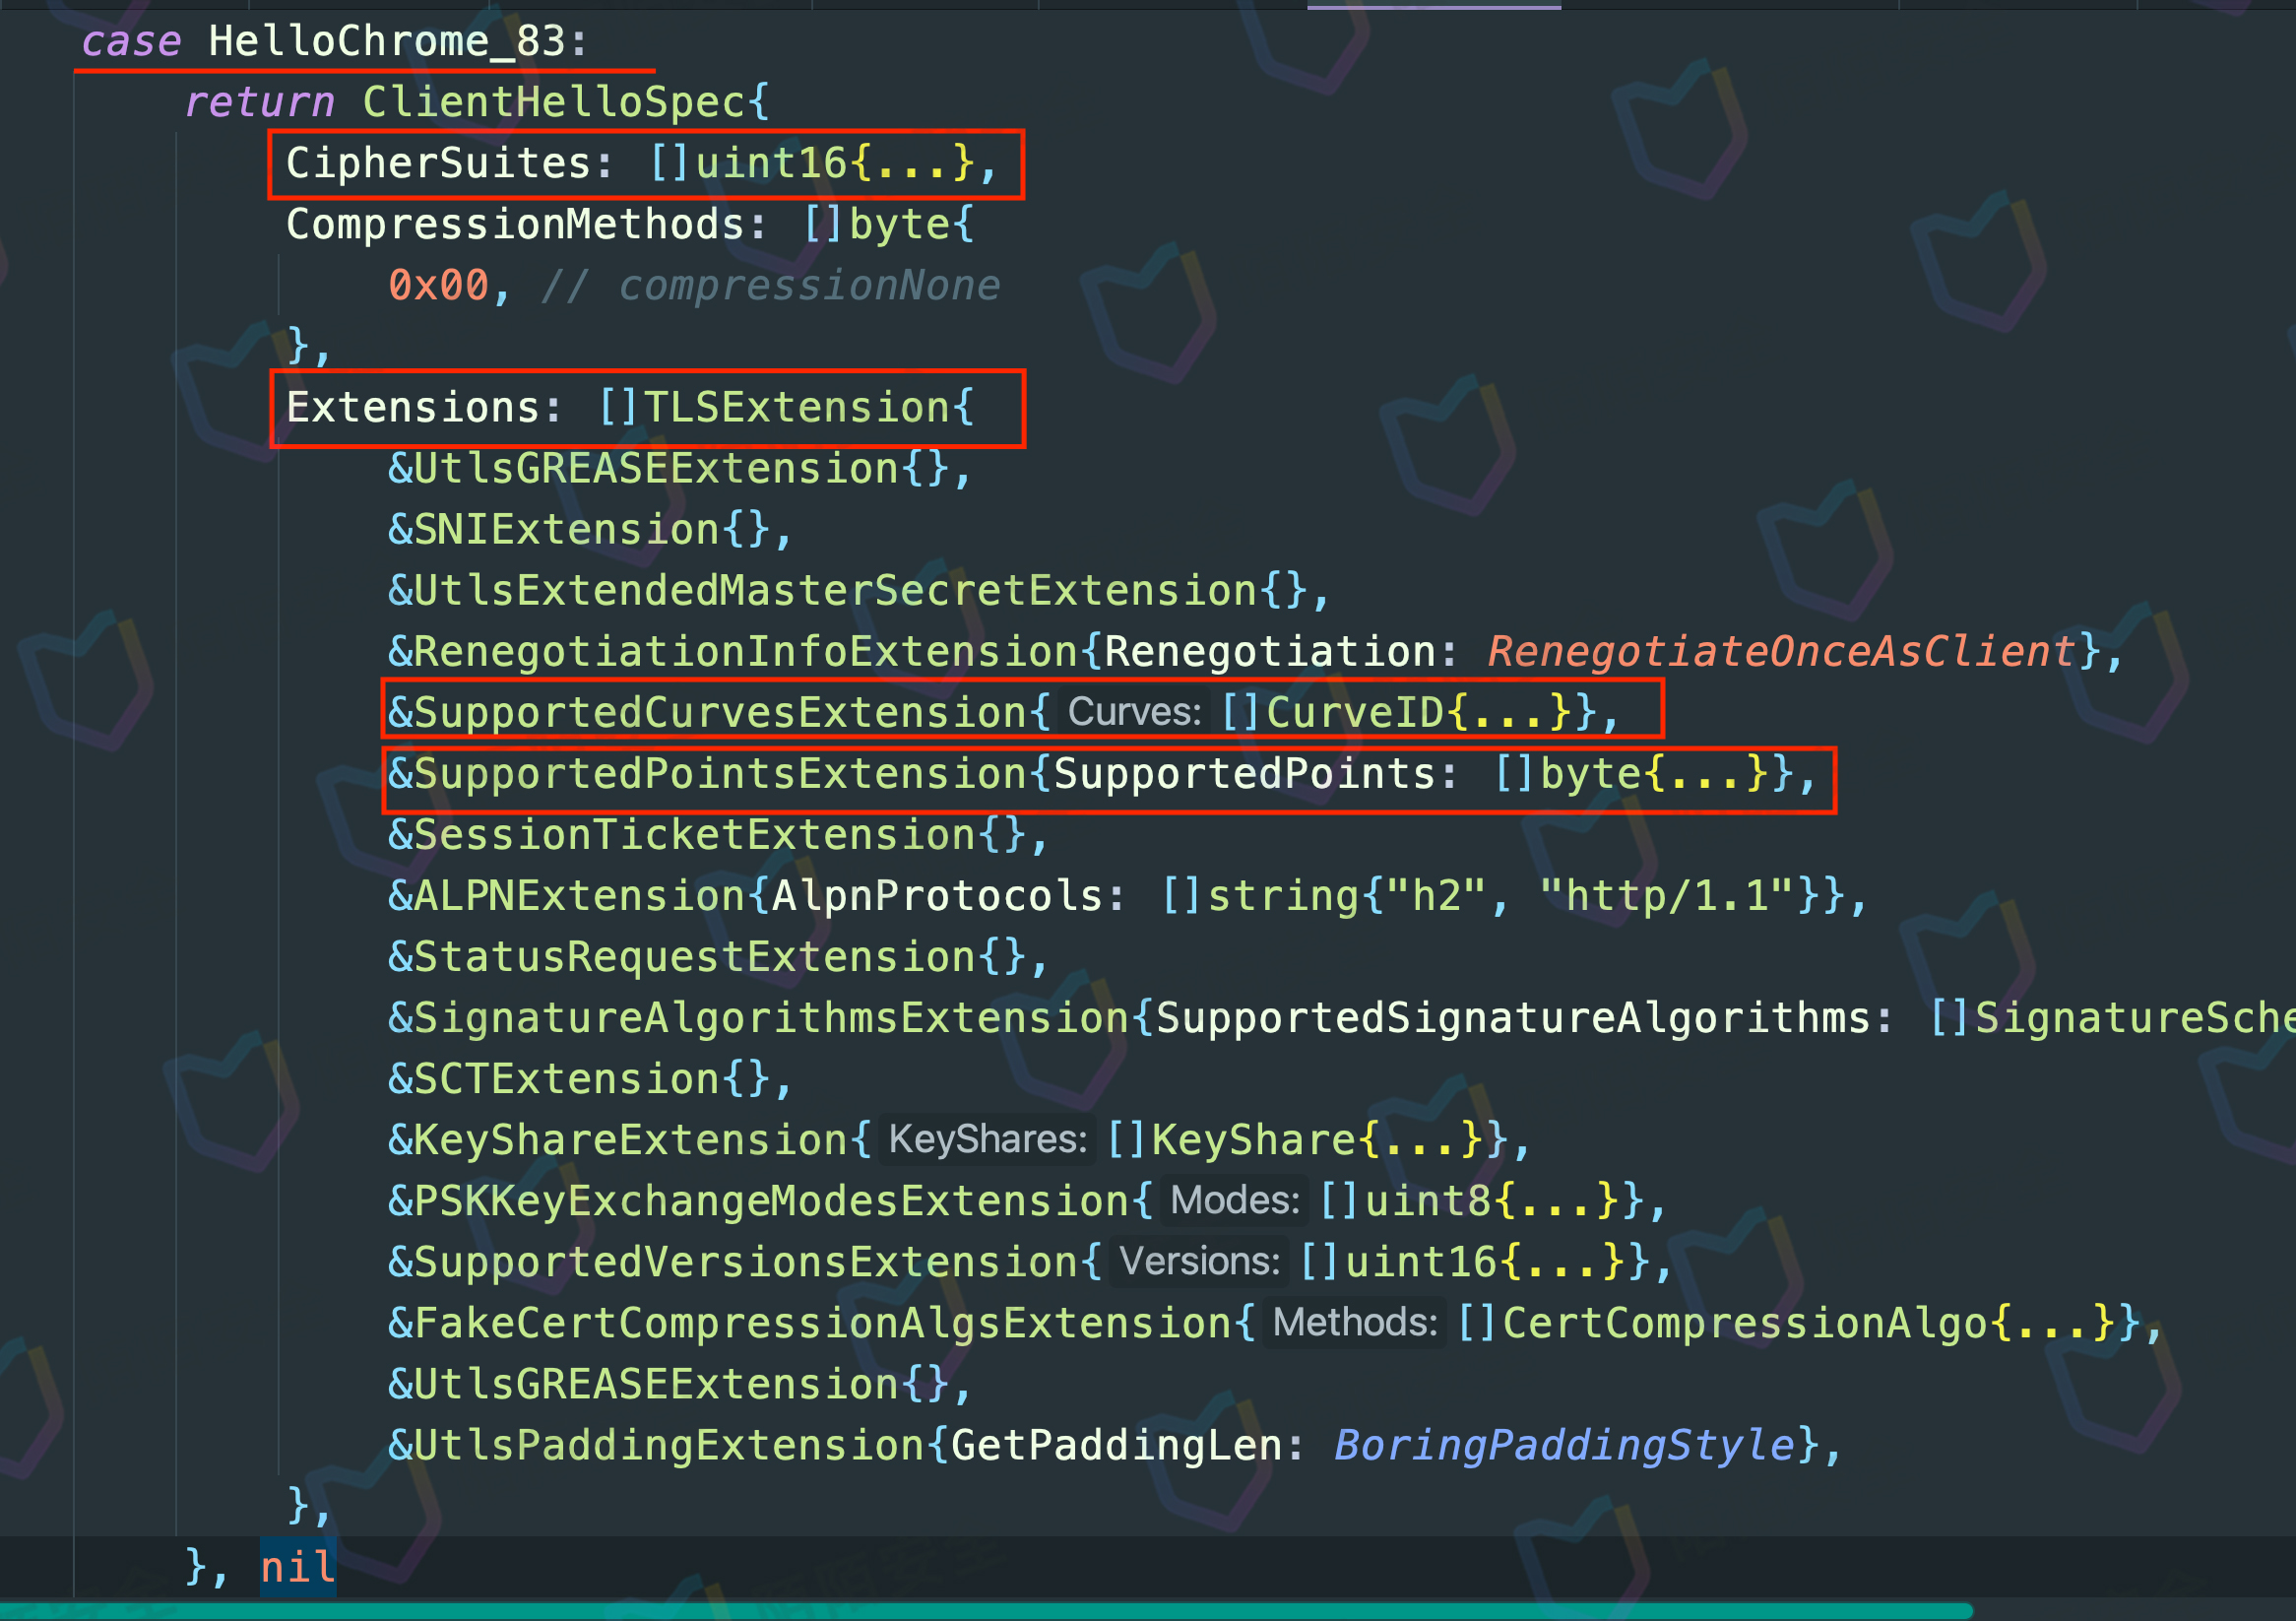Image resolution: width=2296 pixels, height=1621 pixels.
Task: Click the Methods: inlay hint
Action: pyautogui.click(x=1355, y=1322)
